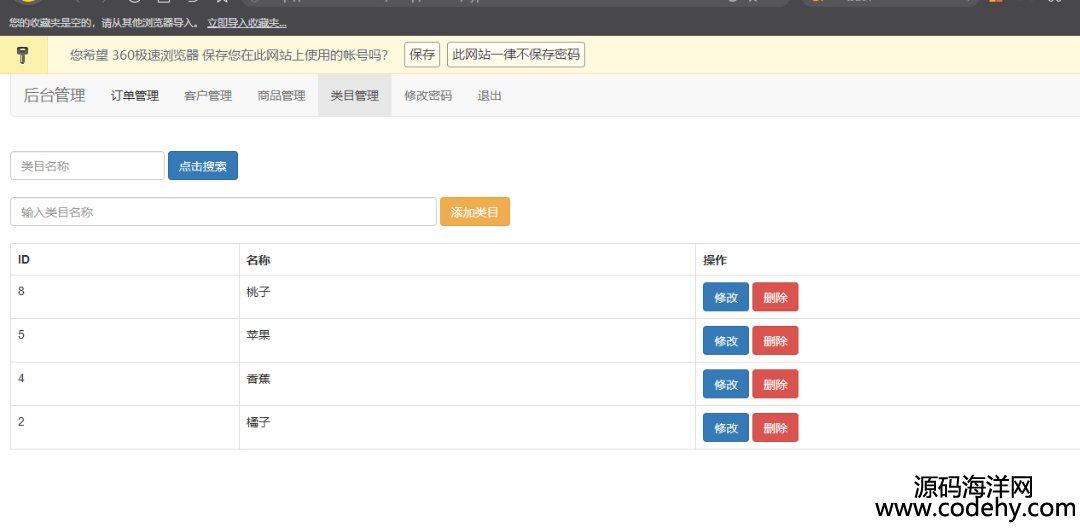Select the 类目管理 navigation tab

(x=354, y=96)
